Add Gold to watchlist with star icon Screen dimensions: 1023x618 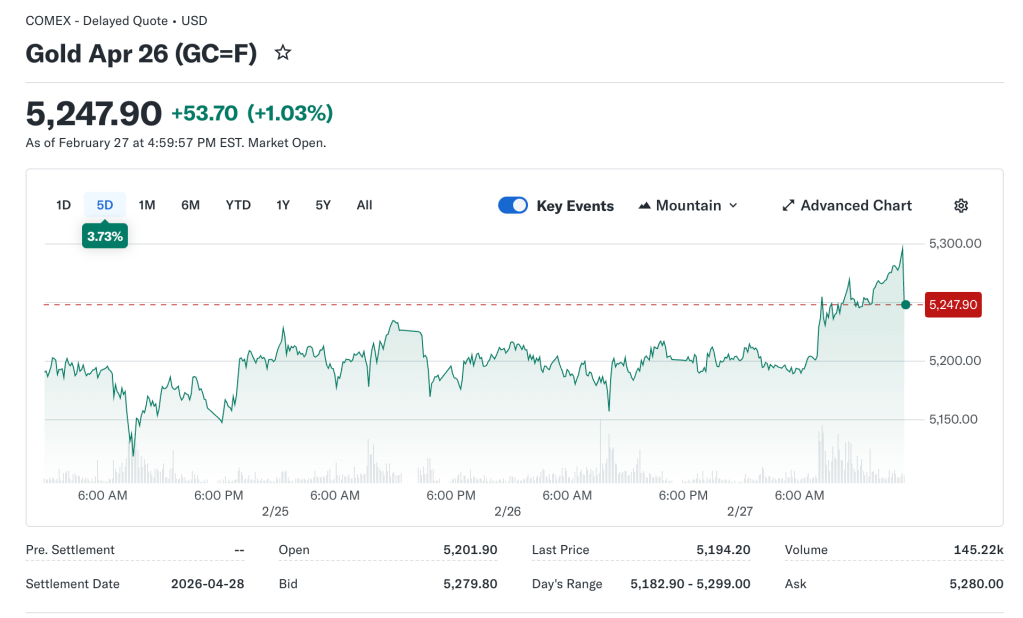click(283, 53)
